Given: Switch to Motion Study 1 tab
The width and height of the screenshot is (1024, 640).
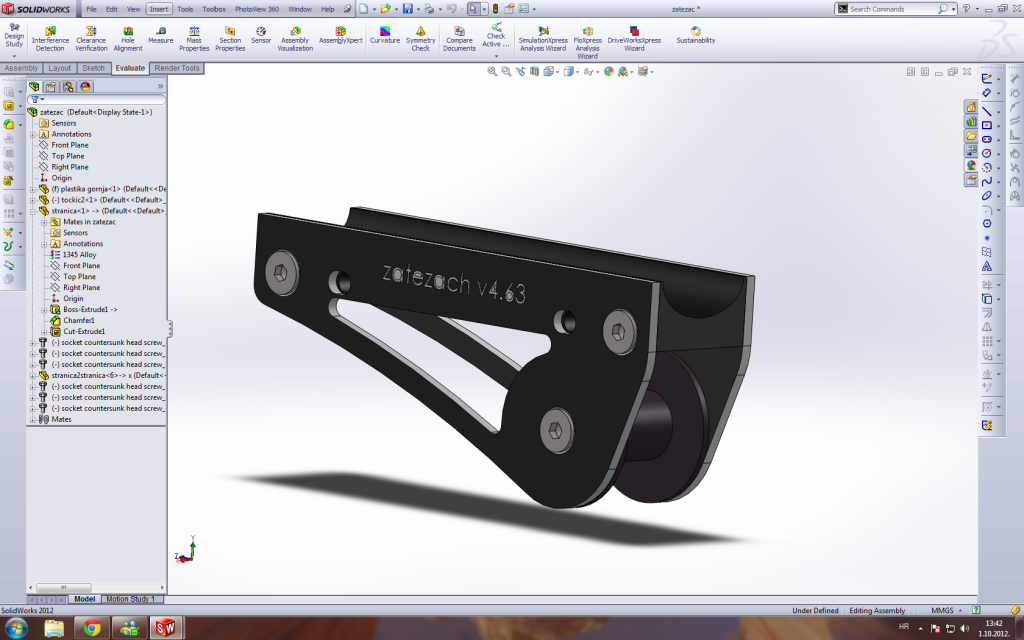Looking at the screenshot, I should (x=130, y=599).
